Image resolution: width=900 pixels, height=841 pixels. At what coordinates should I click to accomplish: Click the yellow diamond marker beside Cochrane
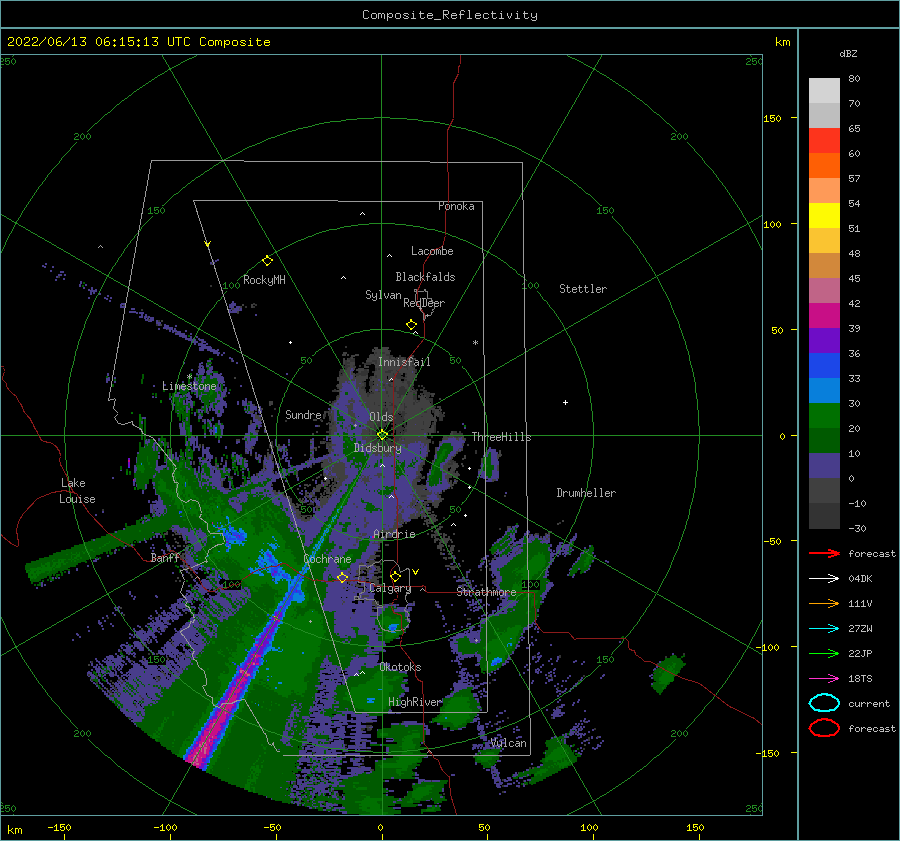click(342, 577)
